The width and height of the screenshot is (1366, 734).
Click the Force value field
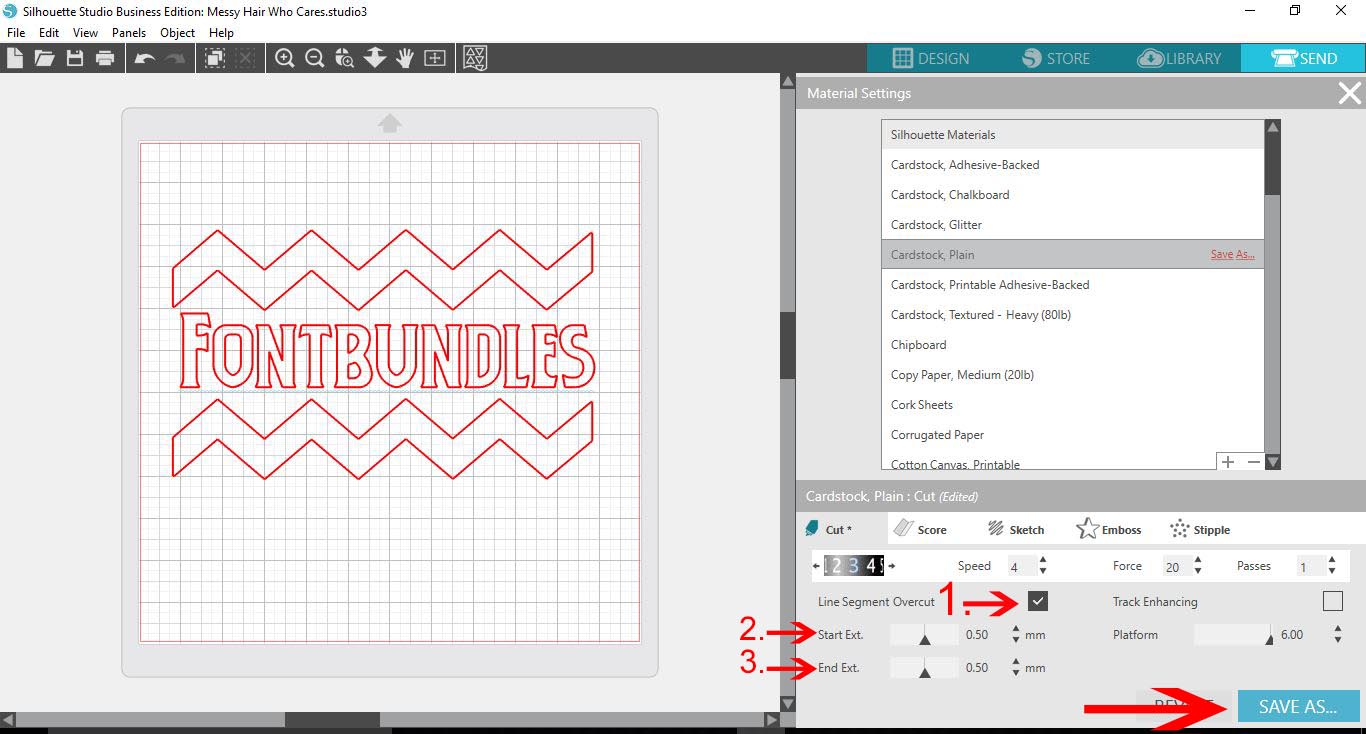tap(1176, 567)
